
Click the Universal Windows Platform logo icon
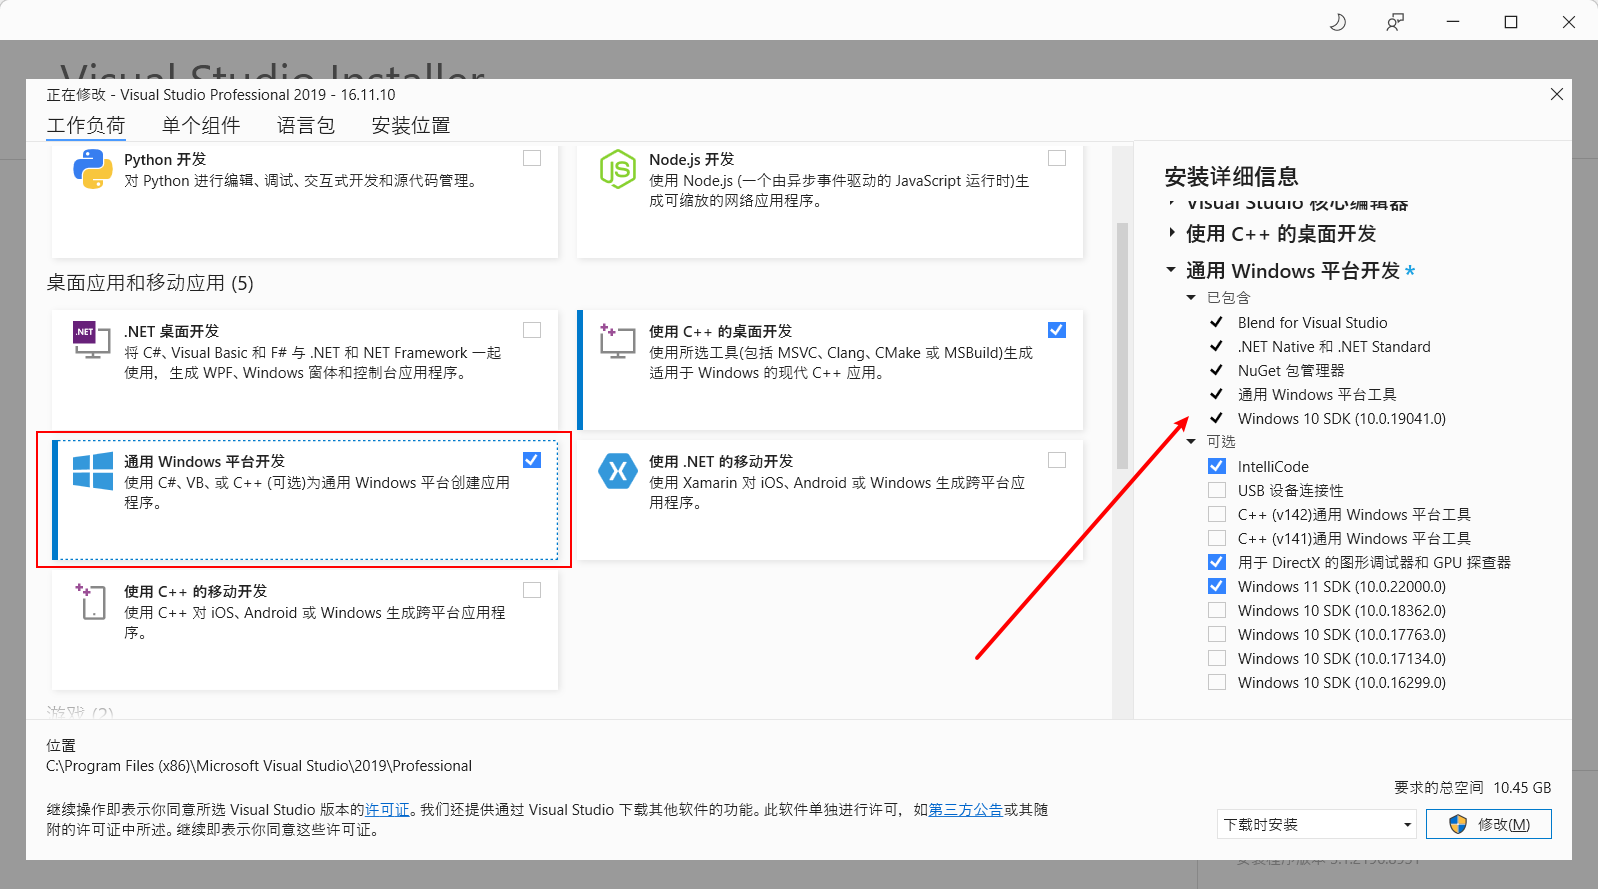click(93, 470)
